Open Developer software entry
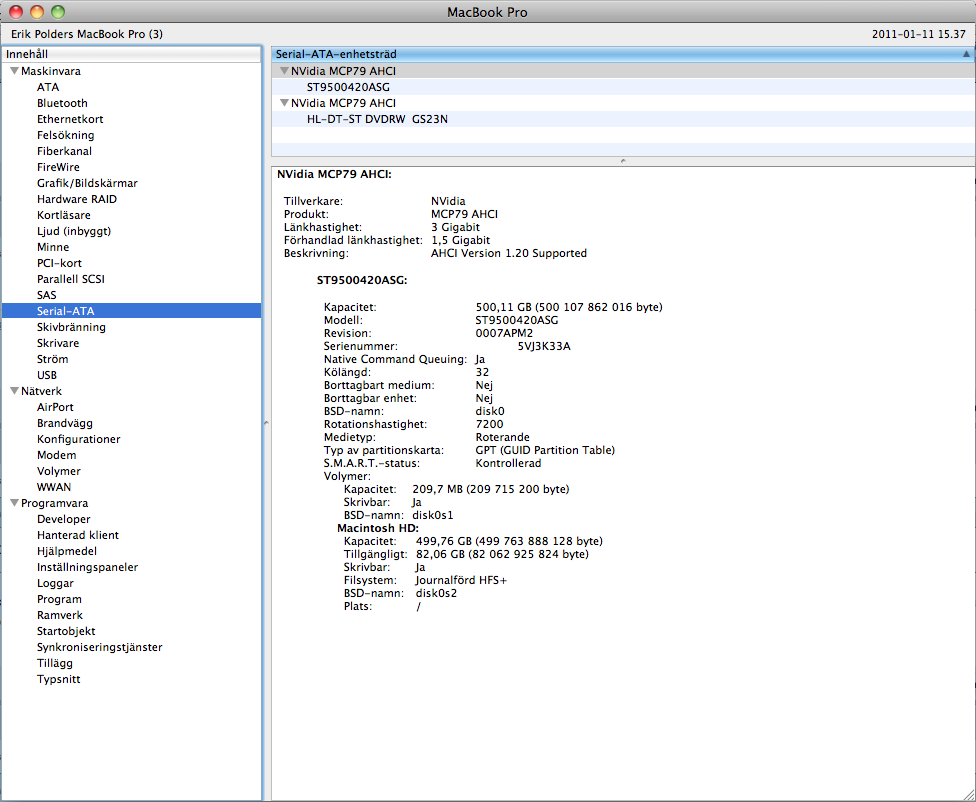This screenshot has width=976, height=802. point(63,519)
